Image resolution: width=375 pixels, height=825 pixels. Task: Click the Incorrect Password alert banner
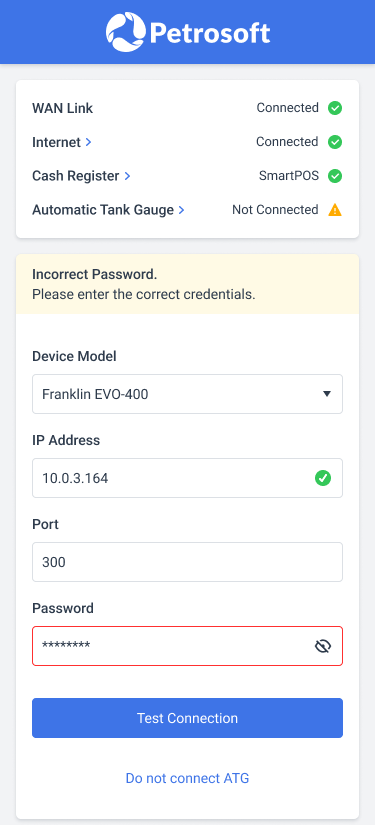[187, 284]
